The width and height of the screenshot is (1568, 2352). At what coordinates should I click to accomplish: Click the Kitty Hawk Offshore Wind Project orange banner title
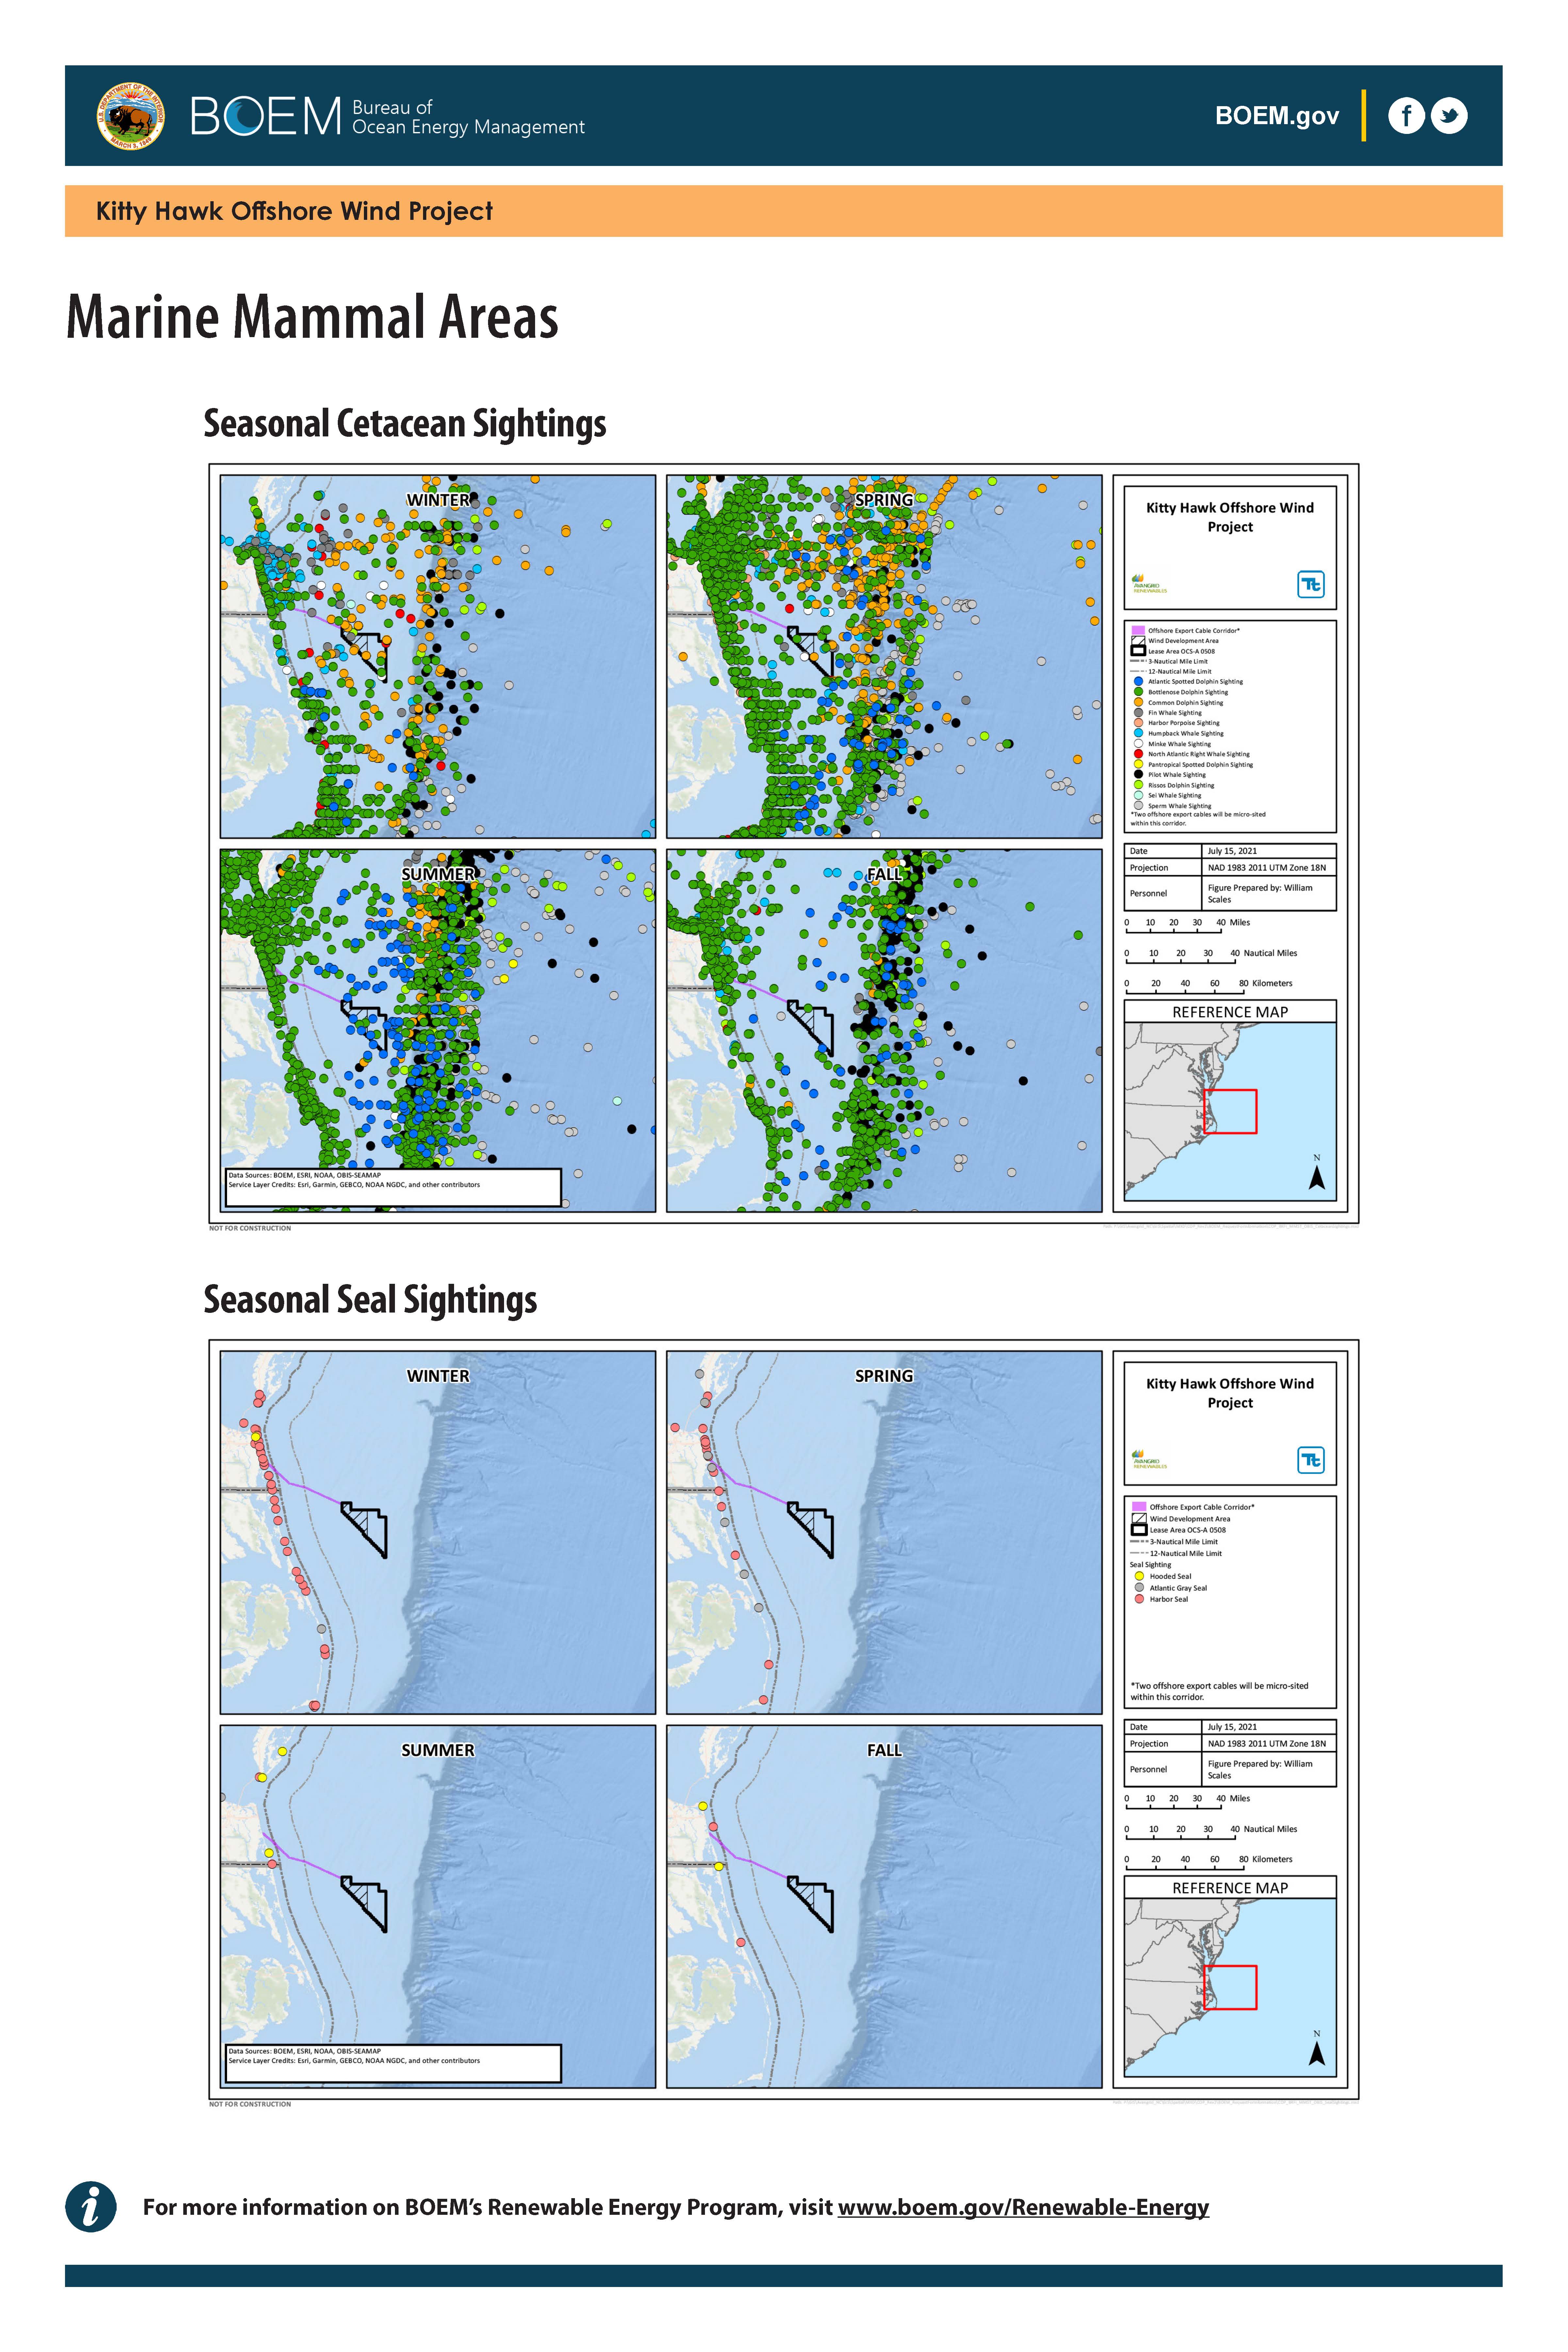[294, 211]
